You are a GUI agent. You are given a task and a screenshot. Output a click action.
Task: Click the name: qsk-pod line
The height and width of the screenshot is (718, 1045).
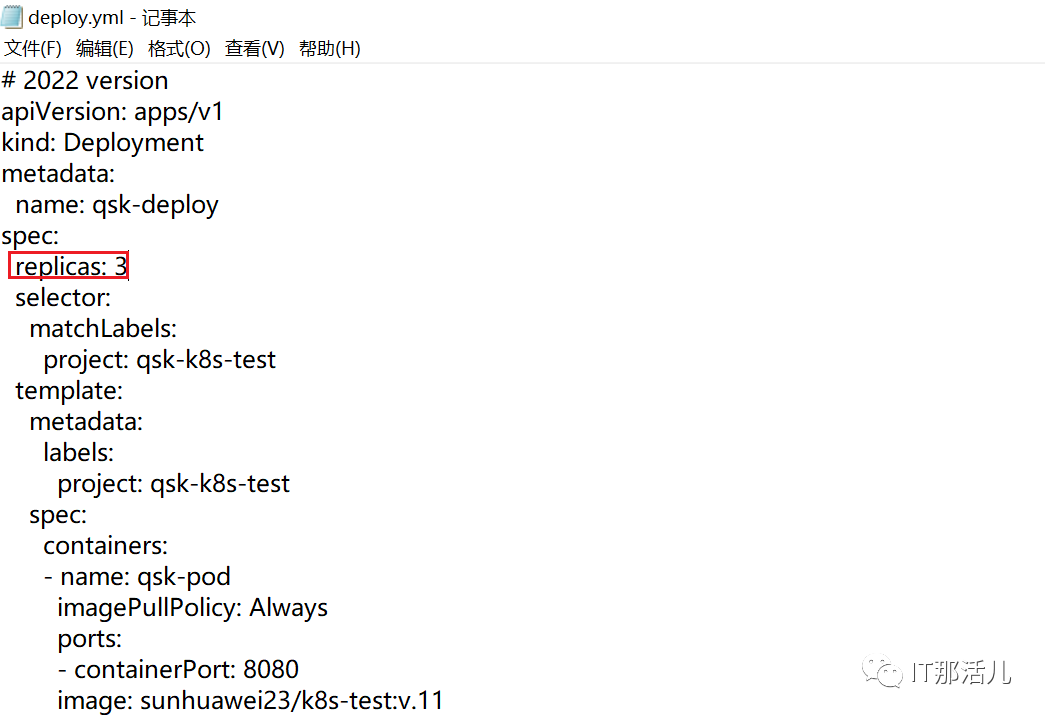[x=137, y=577]
